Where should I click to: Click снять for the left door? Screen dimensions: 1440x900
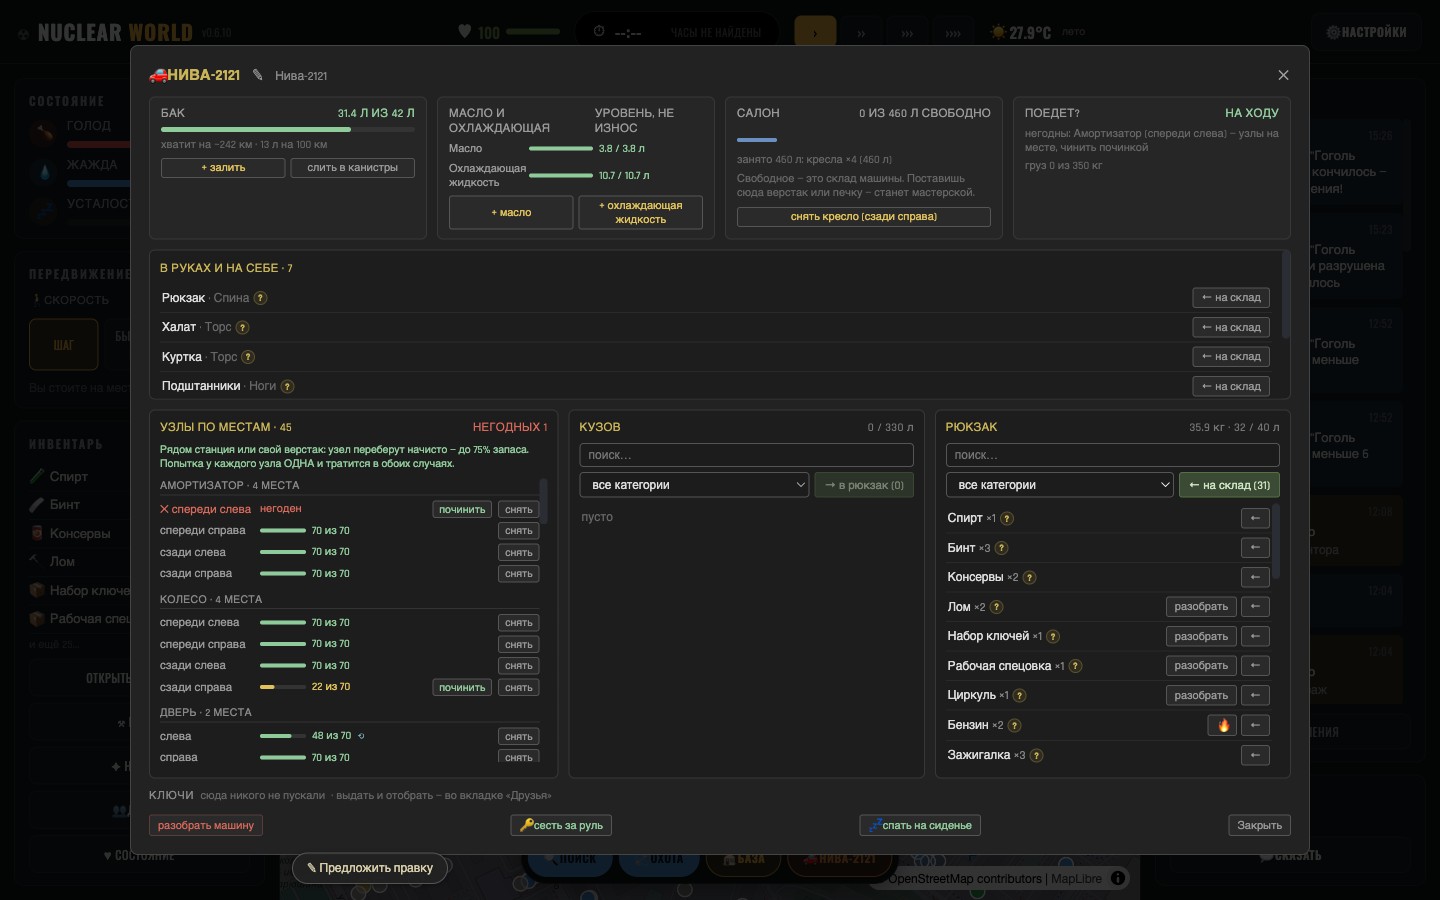519,737
